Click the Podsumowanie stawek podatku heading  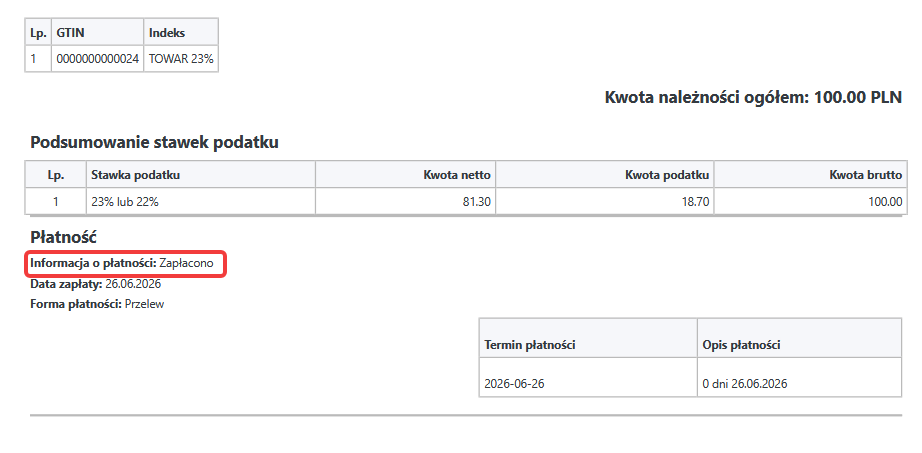tap(154, 142)
